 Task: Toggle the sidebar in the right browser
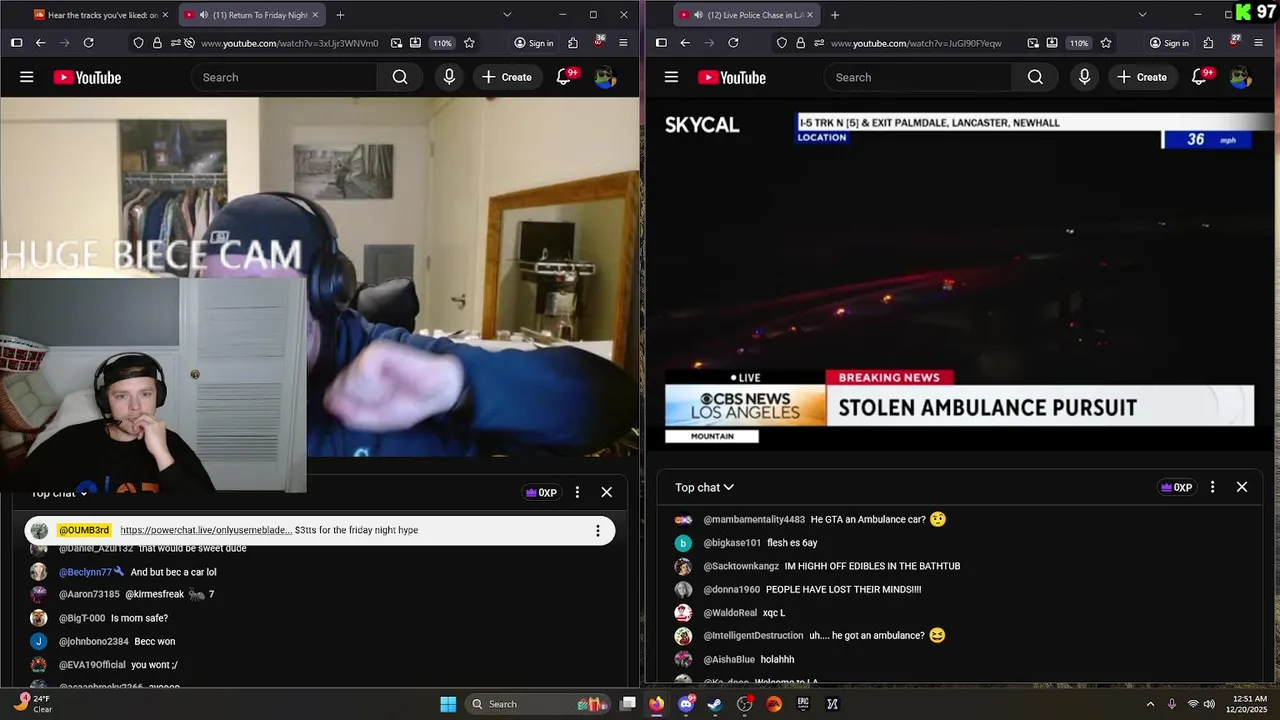click(661, 43)
